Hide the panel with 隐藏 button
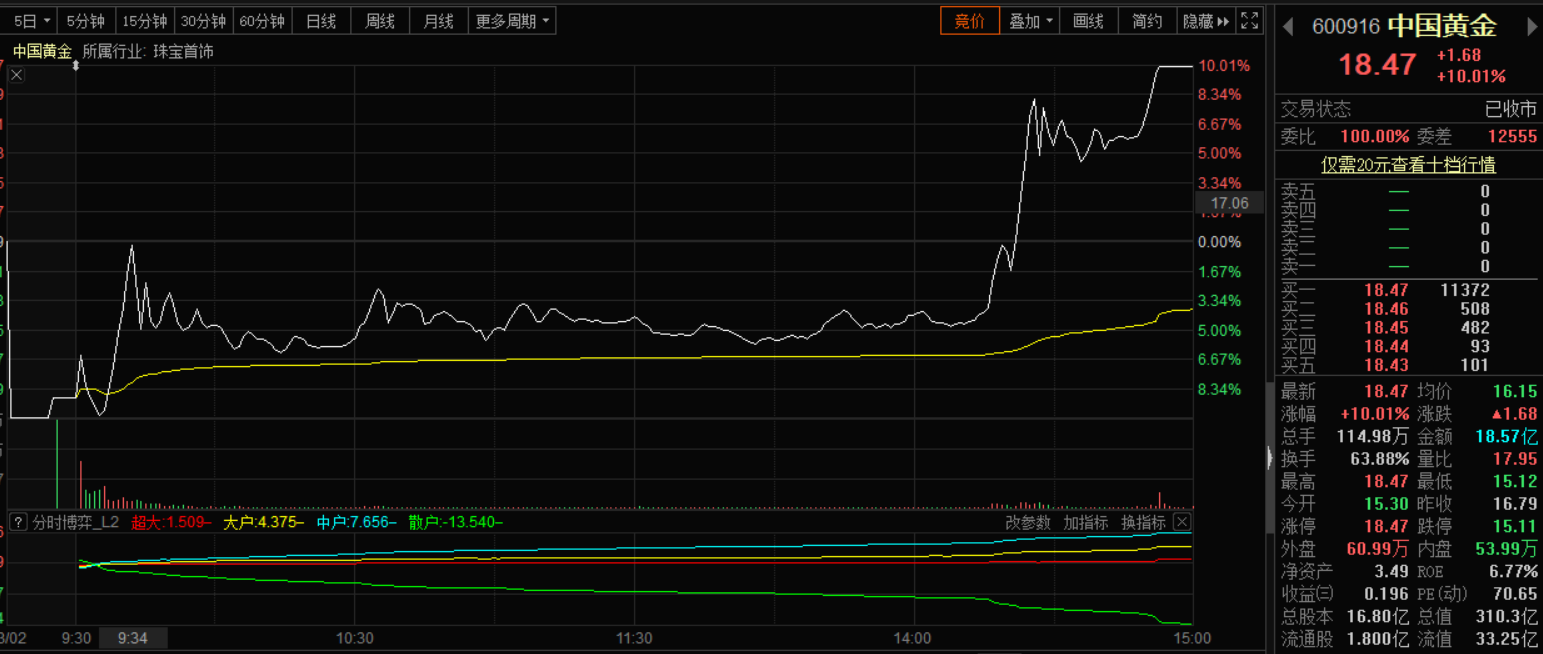Image resolution: width=1543 pixels, height=654 pixels. point(1205,21)
